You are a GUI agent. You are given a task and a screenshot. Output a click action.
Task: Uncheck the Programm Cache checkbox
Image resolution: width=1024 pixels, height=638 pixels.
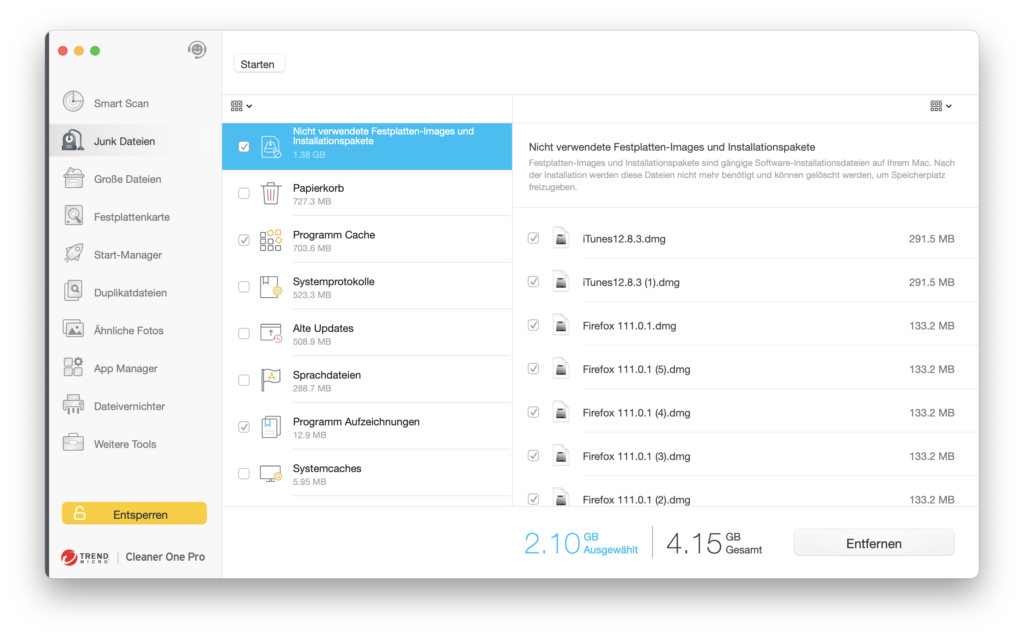pos(244,240)
